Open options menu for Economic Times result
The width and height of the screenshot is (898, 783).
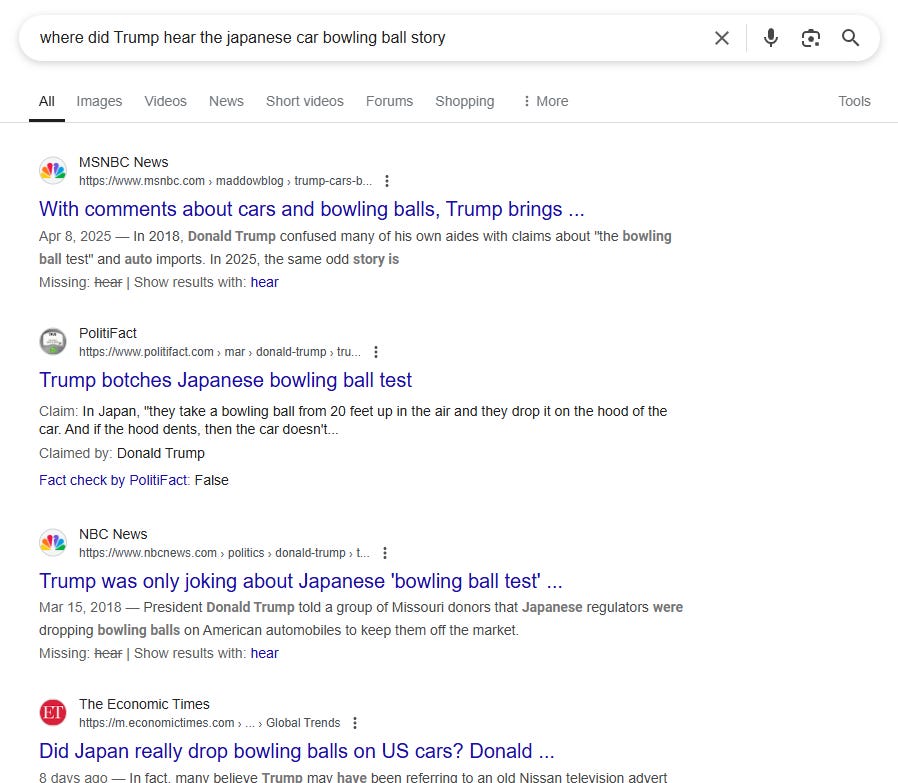click(x=355, y=723)
